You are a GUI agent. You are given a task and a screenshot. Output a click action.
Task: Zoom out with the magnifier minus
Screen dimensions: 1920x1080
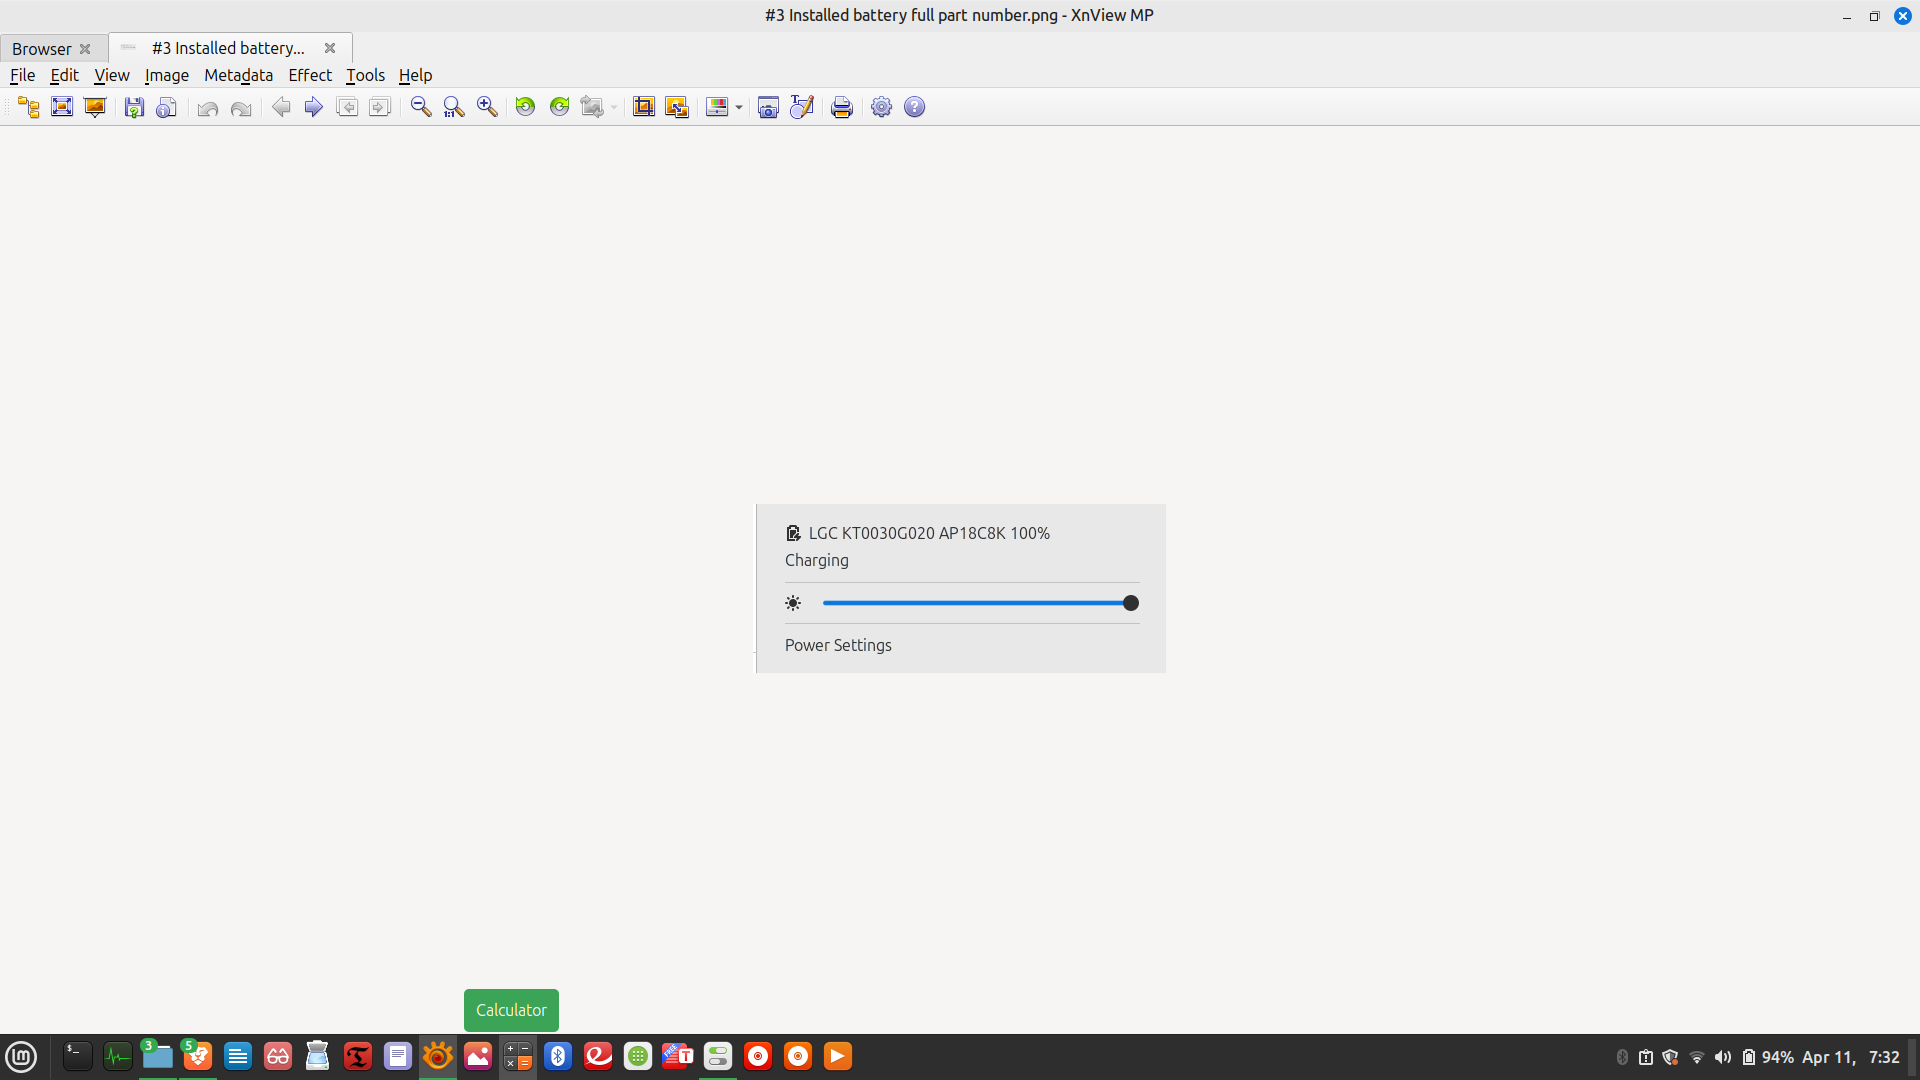click(421, 107)
